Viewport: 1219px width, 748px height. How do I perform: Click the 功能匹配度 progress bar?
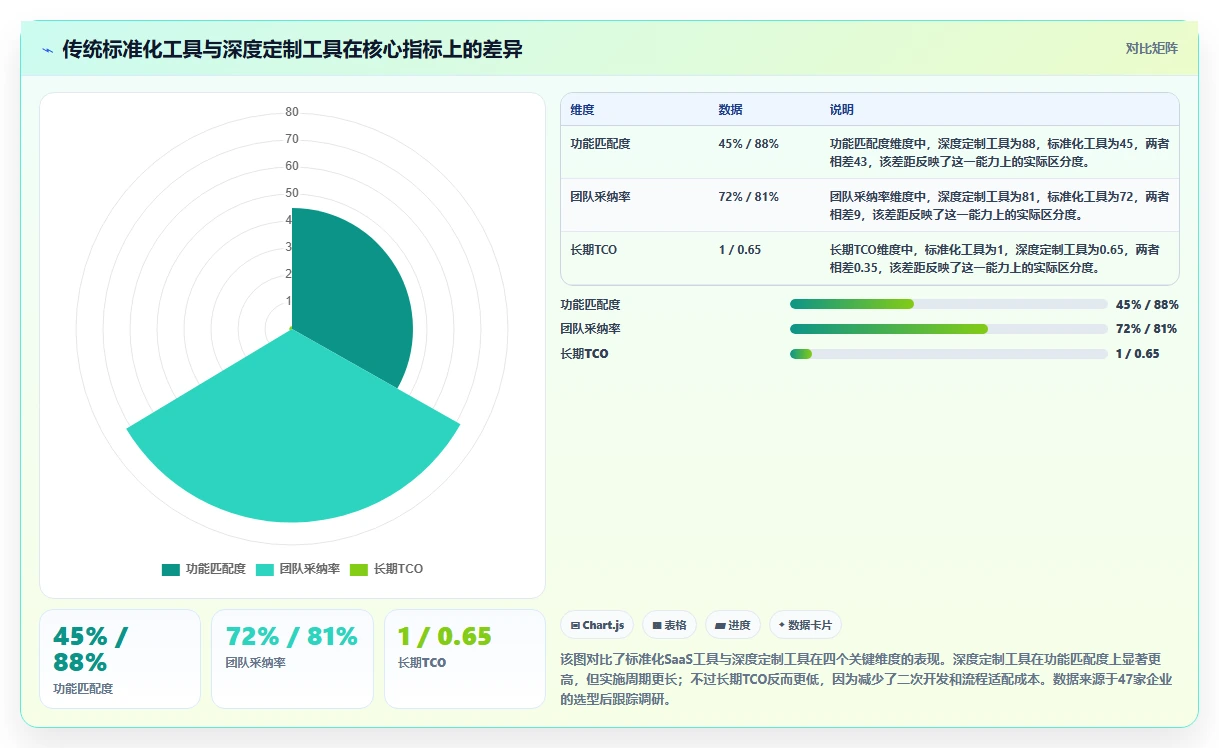(x=949, y=304)
